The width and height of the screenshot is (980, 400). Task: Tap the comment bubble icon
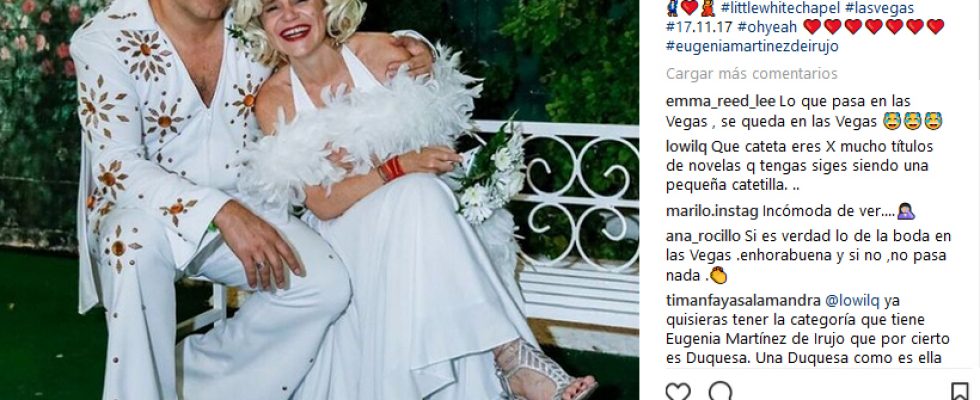(x=720, y=391)
